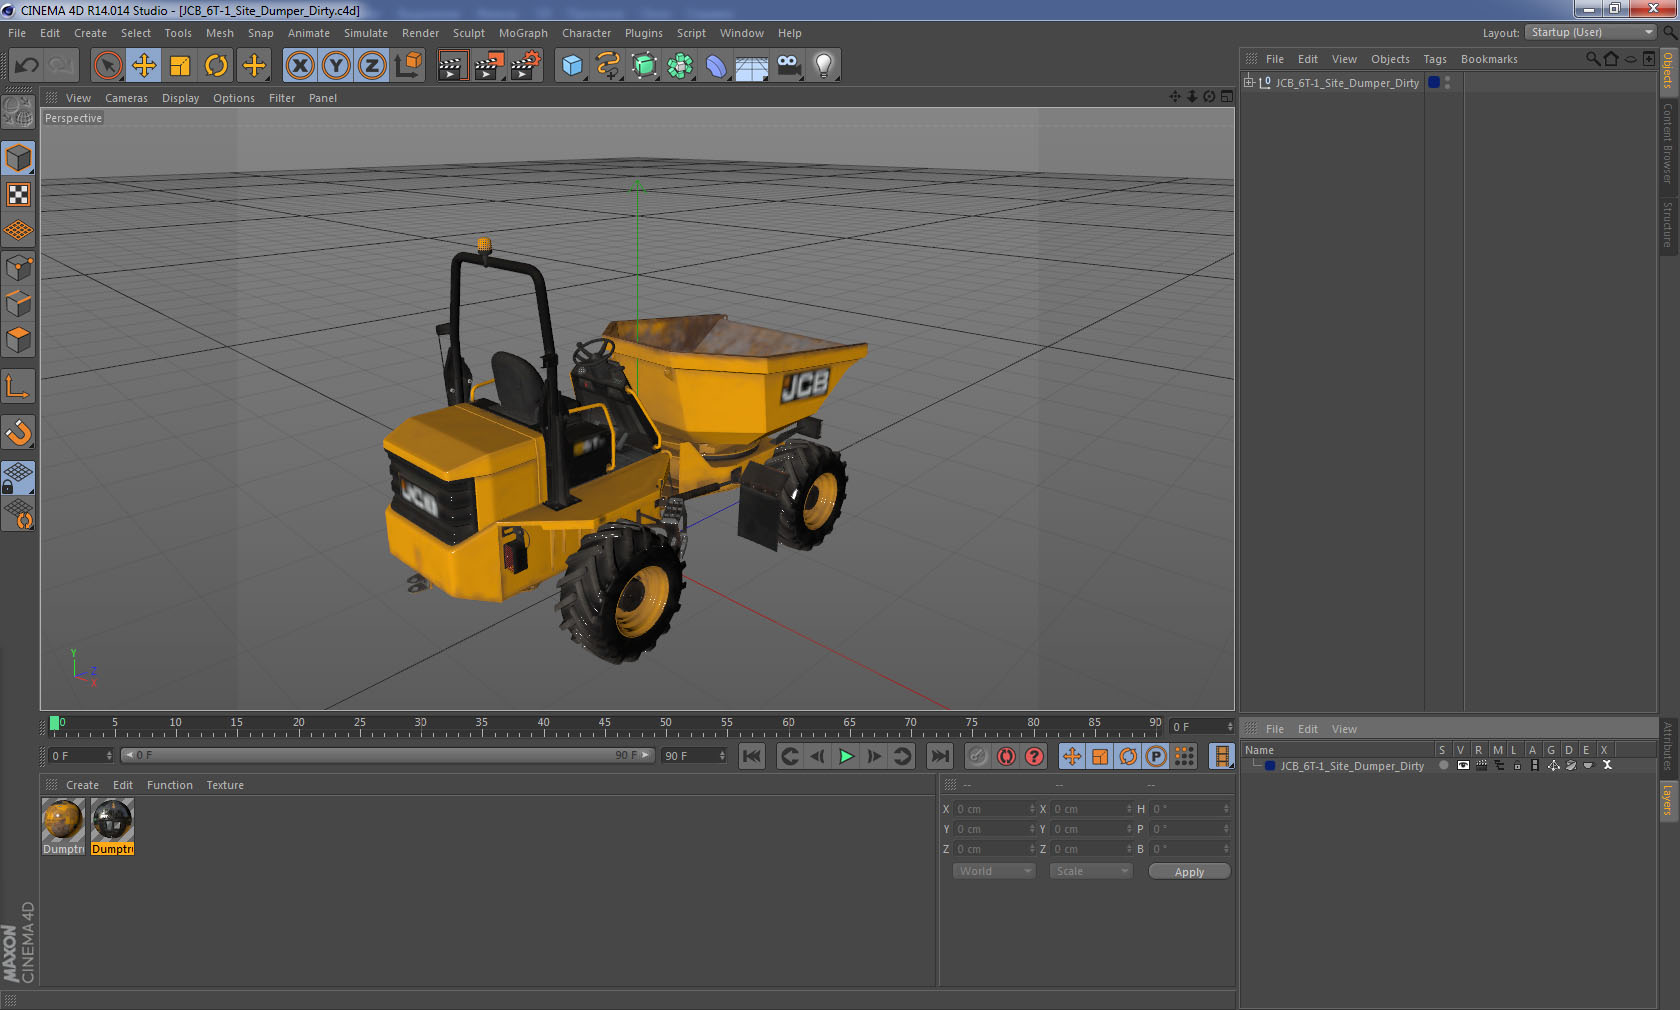The height and width of the screenshot is (1010, 1680).
Task: Switch to Points mode
Action: 18,268
